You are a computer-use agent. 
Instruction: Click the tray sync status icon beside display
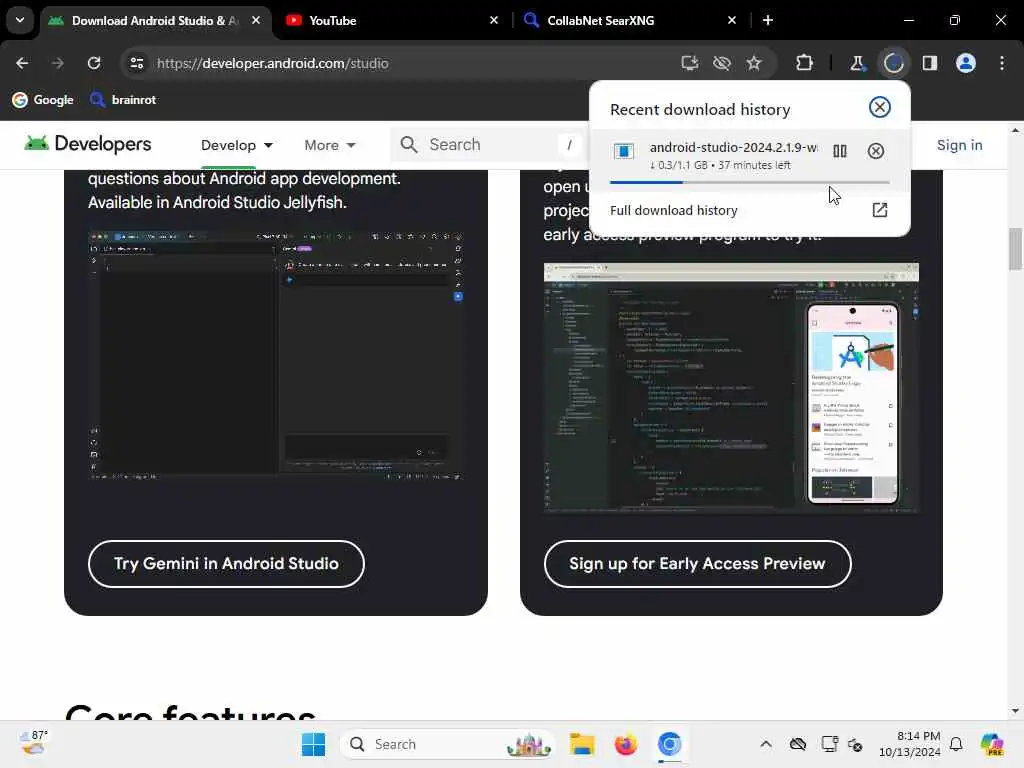tap(855, 744)
